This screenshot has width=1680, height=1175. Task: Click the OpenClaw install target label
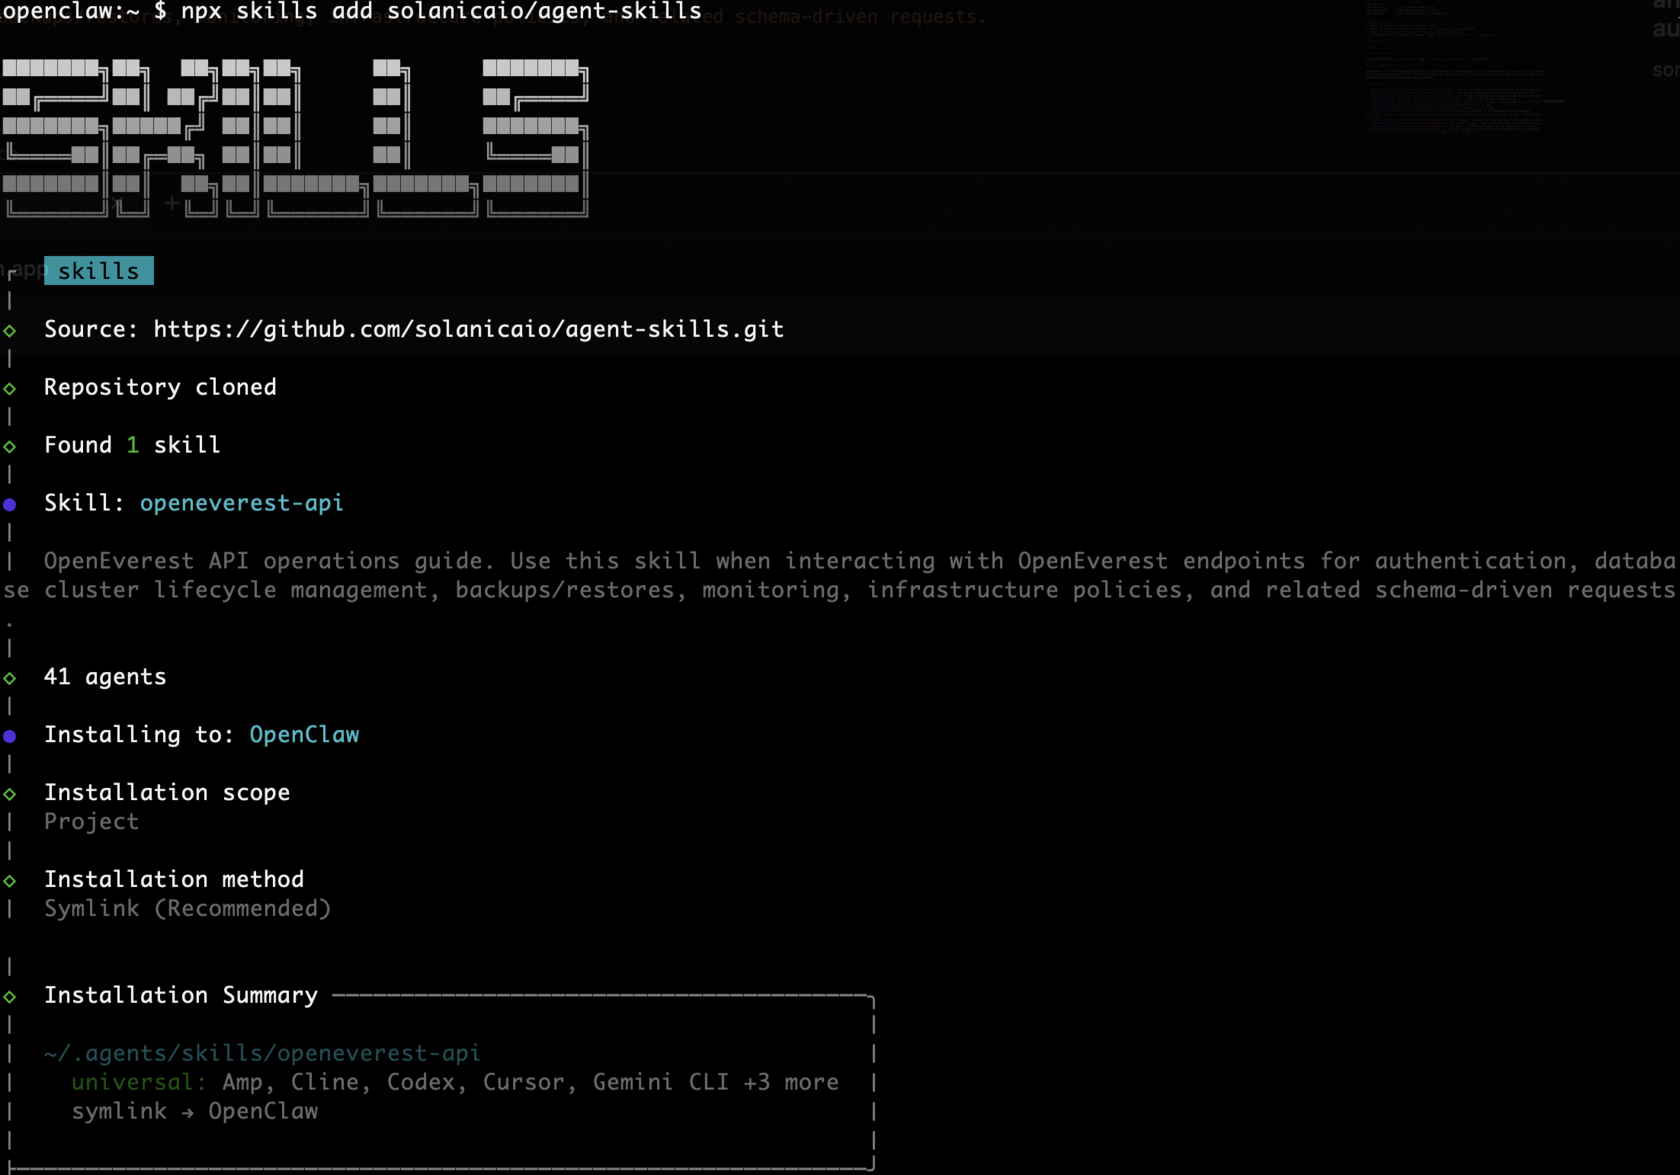303,735
